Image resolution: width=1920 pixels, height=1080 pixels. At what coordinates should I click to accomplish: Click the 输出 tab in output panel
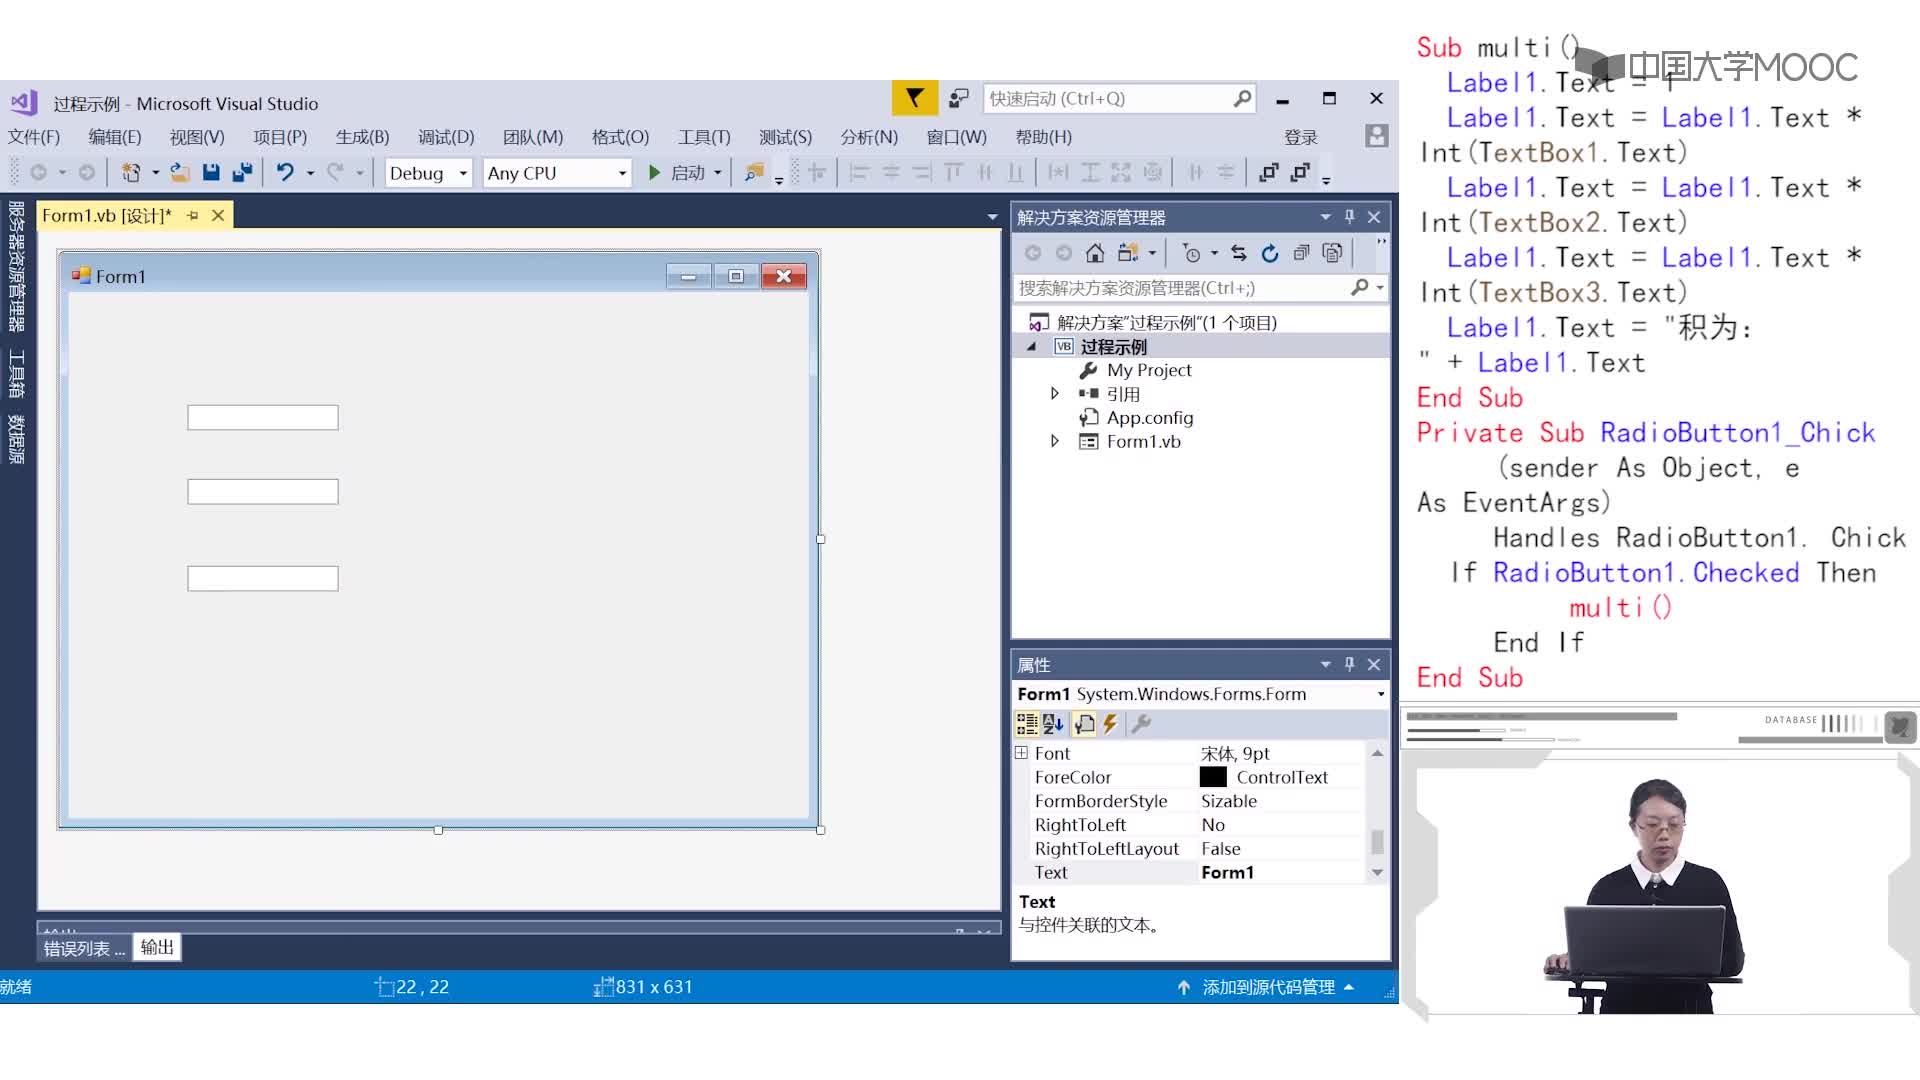(156, 947)
